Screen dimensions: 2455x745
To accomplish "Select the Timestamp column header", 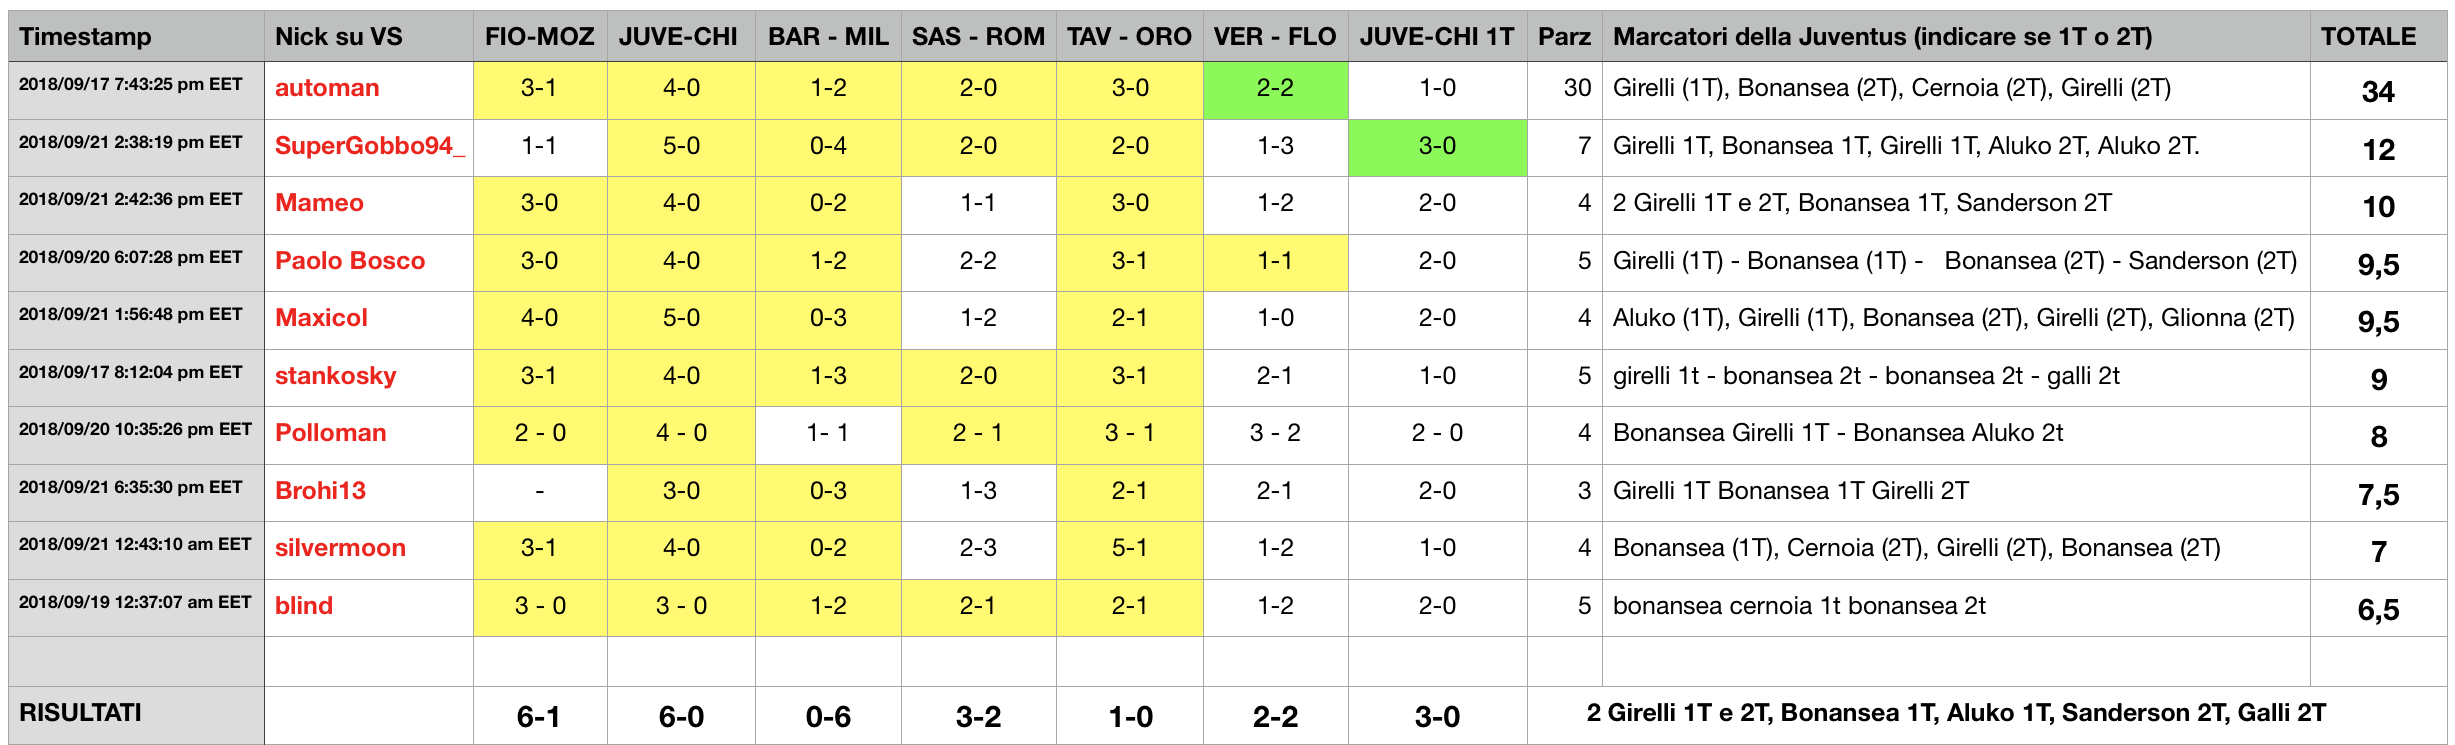I will [136, 37].
